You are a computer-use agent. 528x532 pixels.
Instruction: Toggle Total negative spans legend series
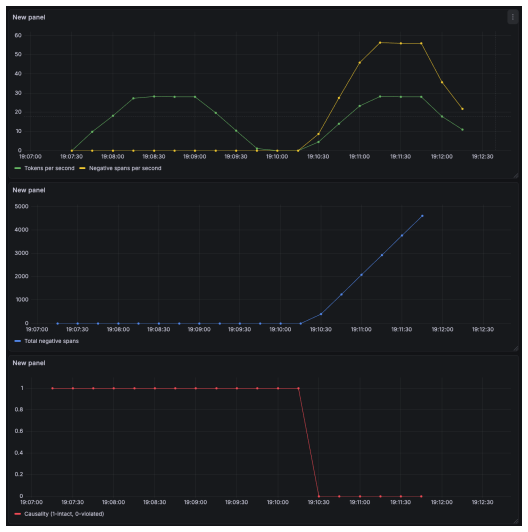click(x=52, y=341)
